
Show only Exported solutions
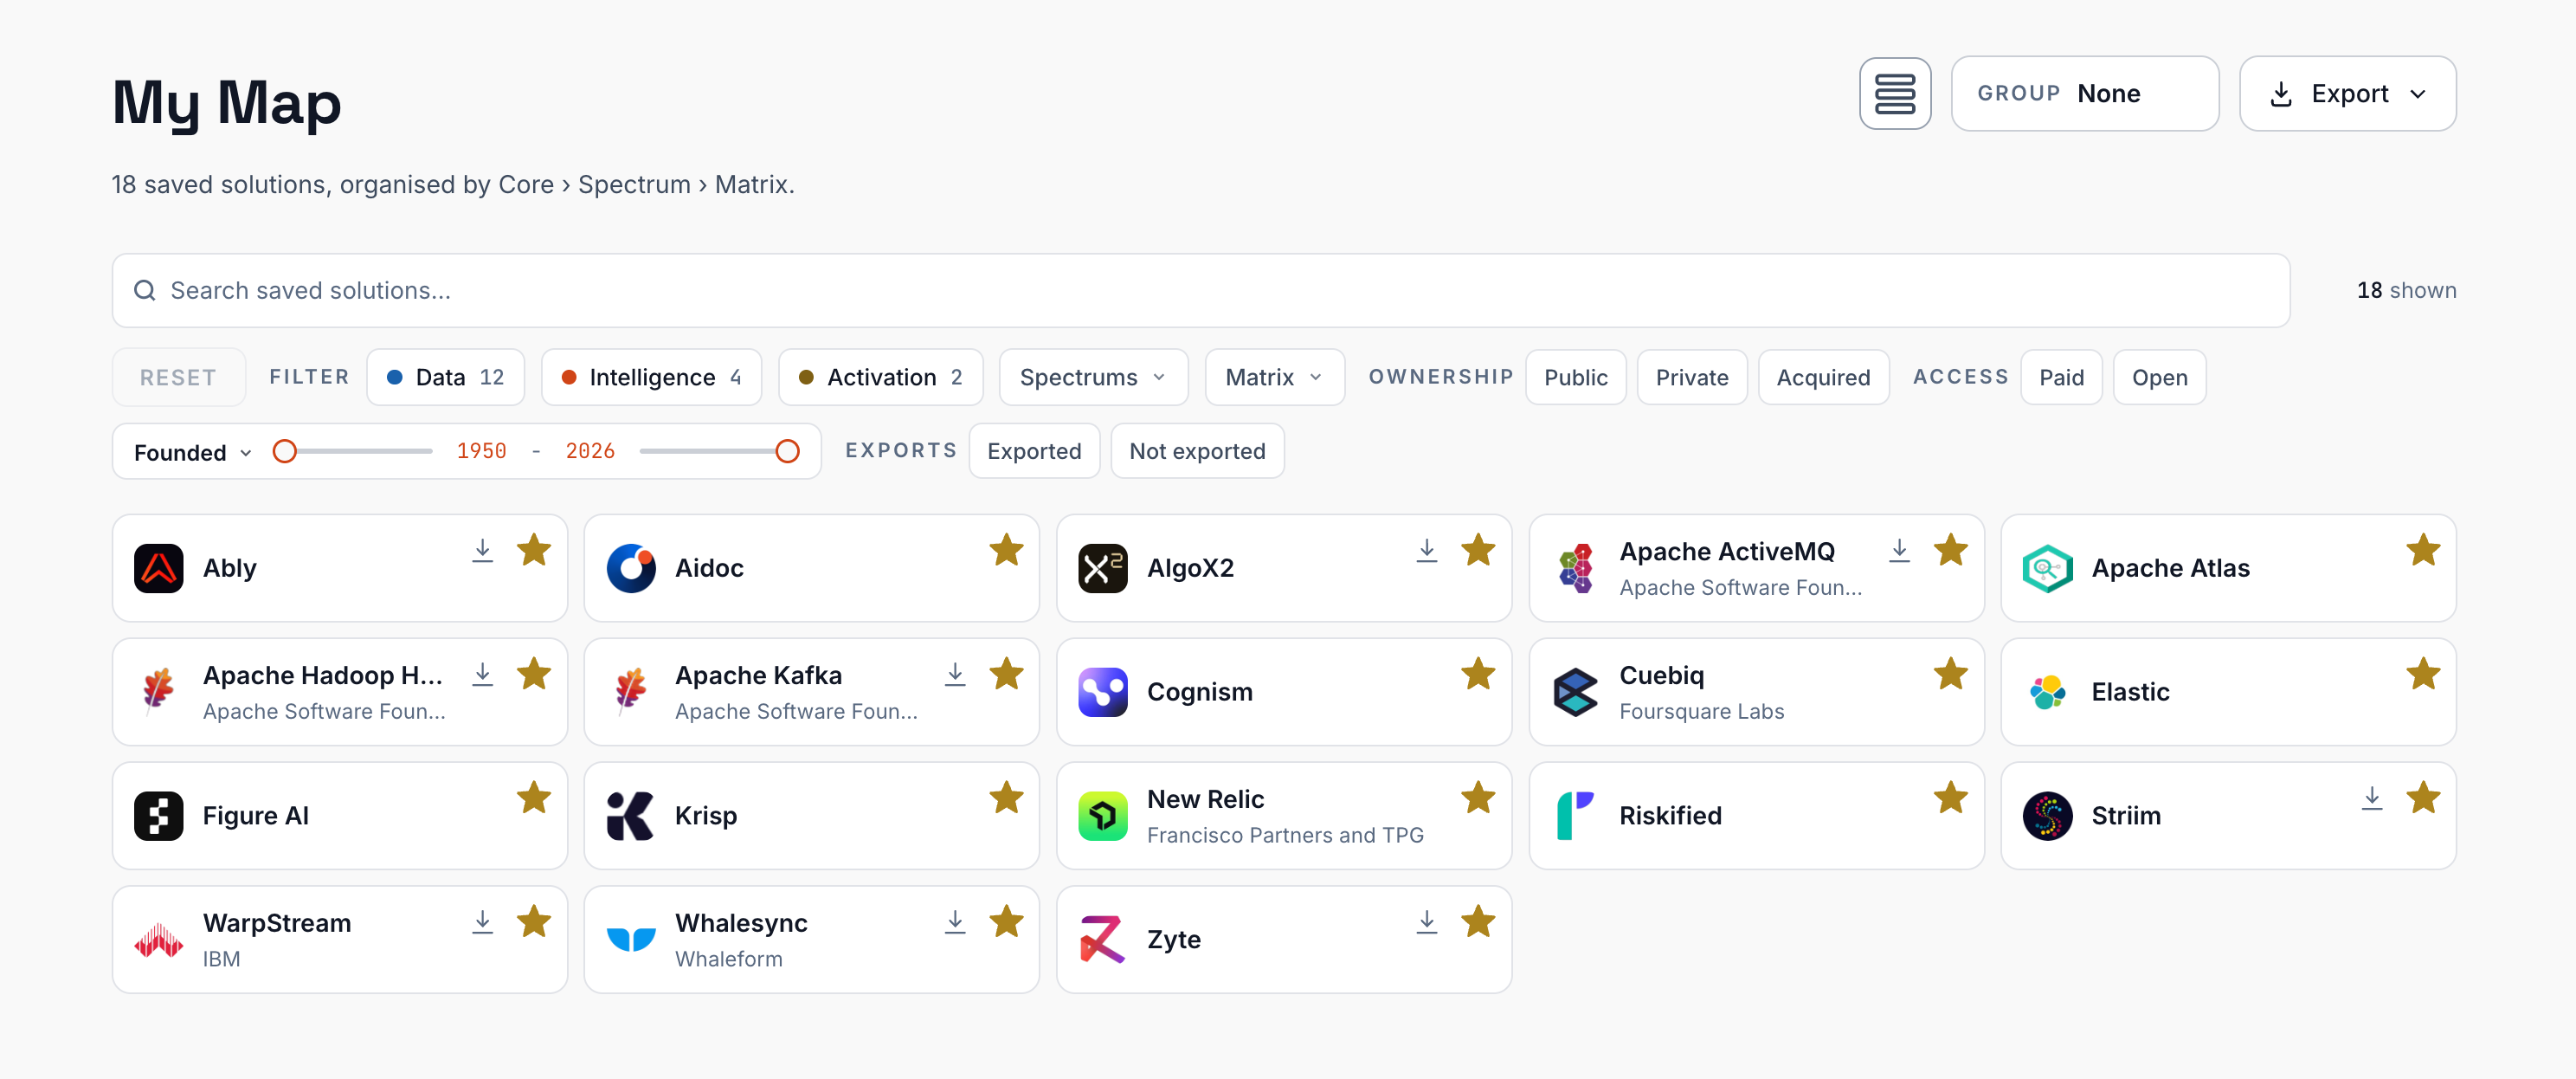(x=1034, y=452)
